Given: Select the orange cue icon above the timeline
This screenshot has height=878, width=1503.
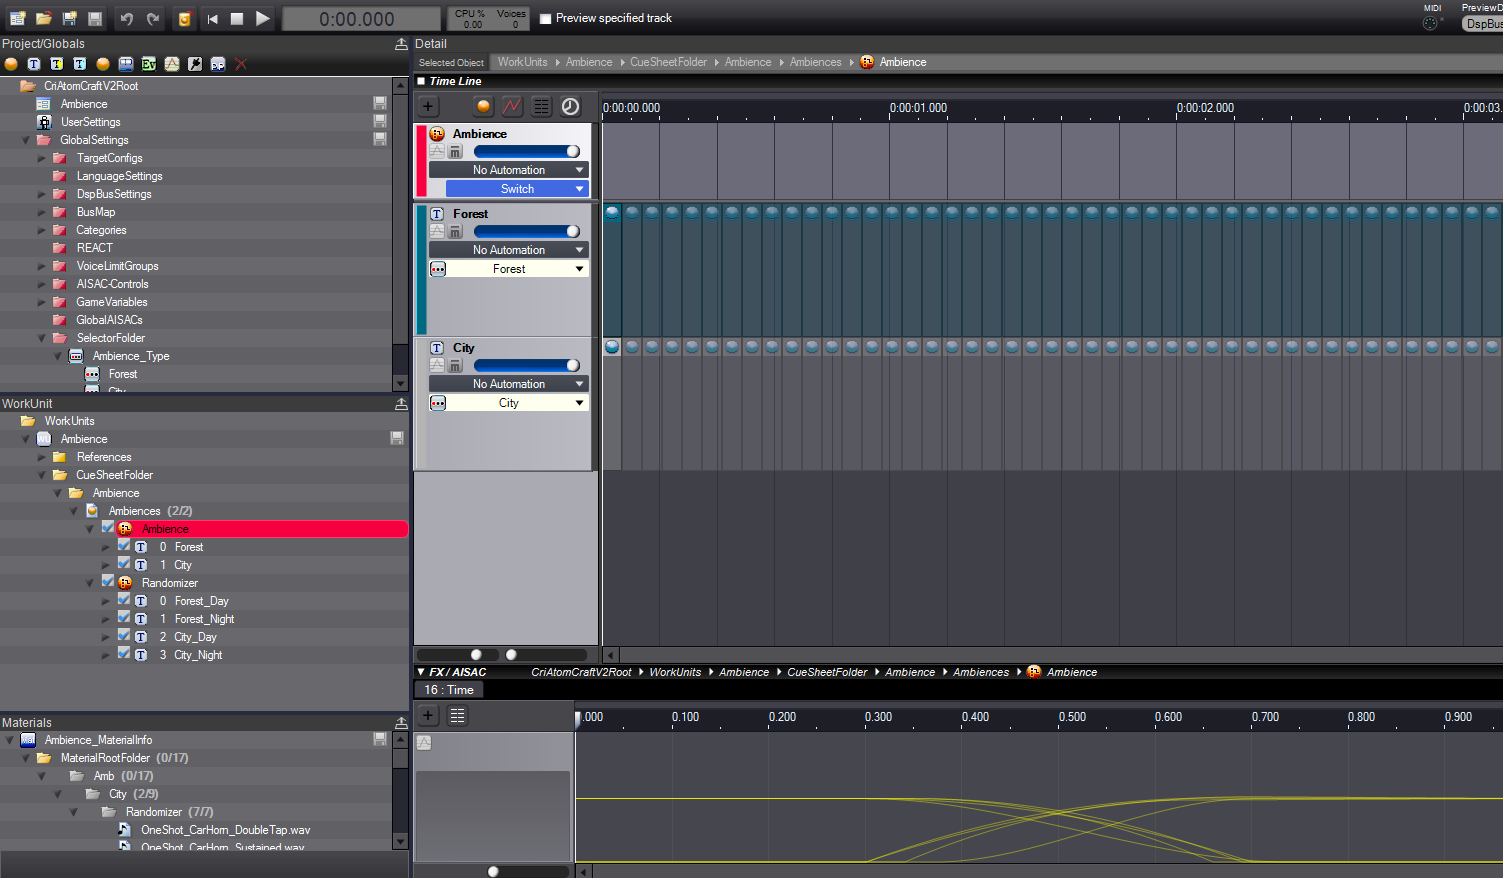Looking at the screenshot, I should [x=484, y=106].
